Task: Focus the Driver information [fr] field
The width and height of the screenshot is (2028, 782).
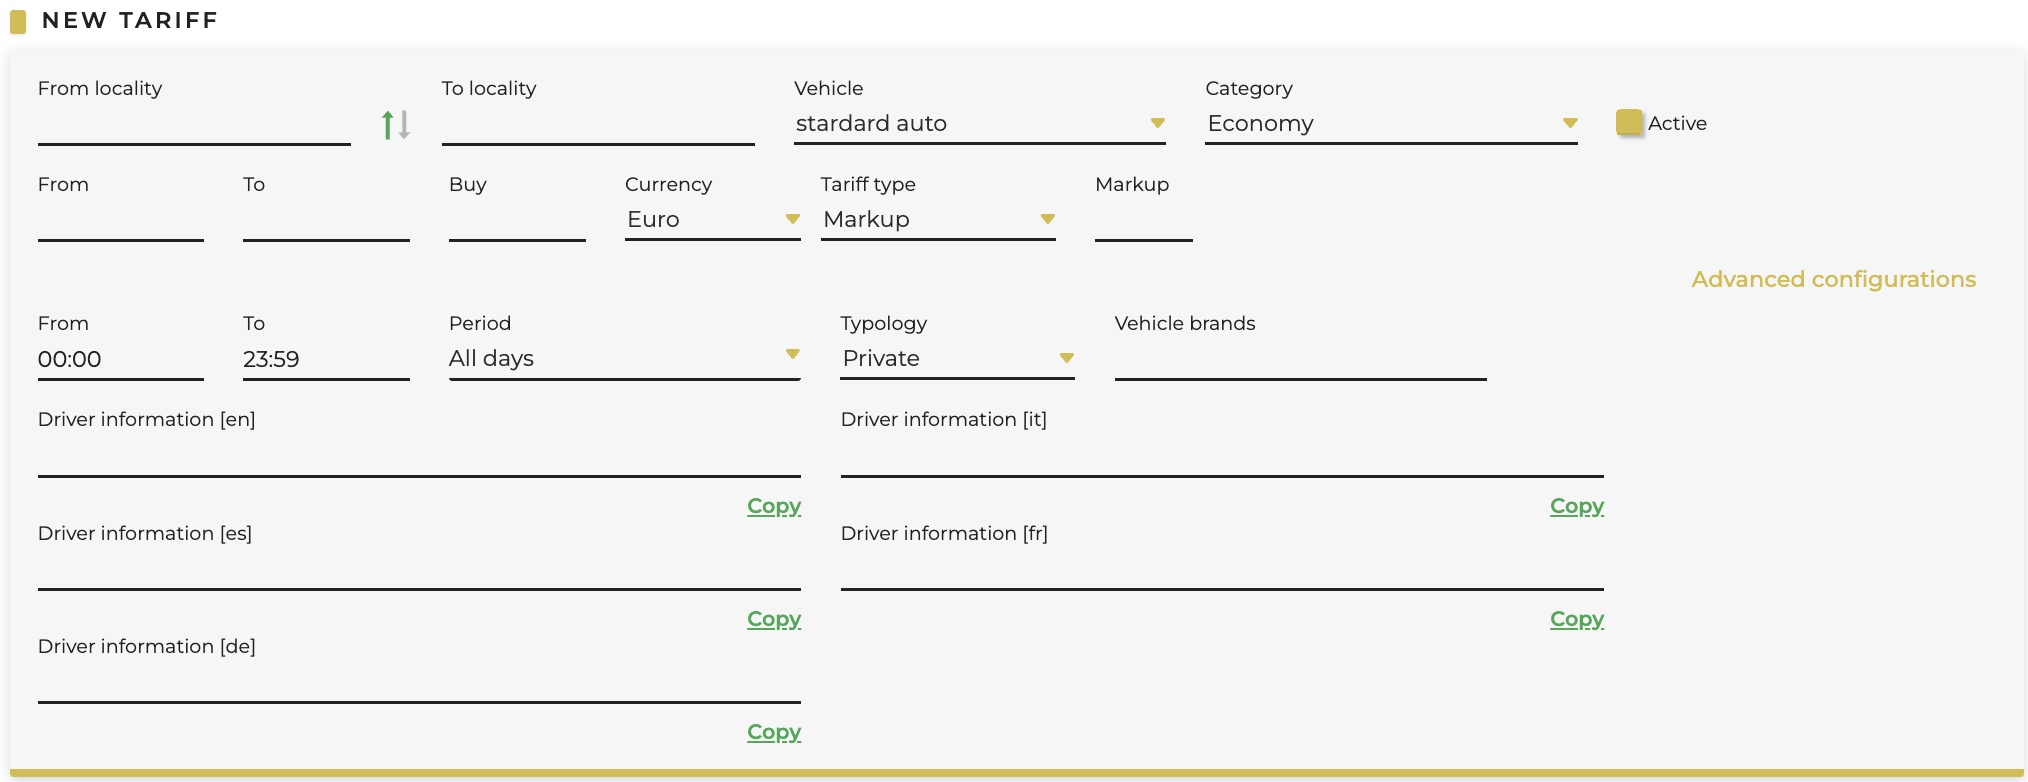Action: (1222, 570)
